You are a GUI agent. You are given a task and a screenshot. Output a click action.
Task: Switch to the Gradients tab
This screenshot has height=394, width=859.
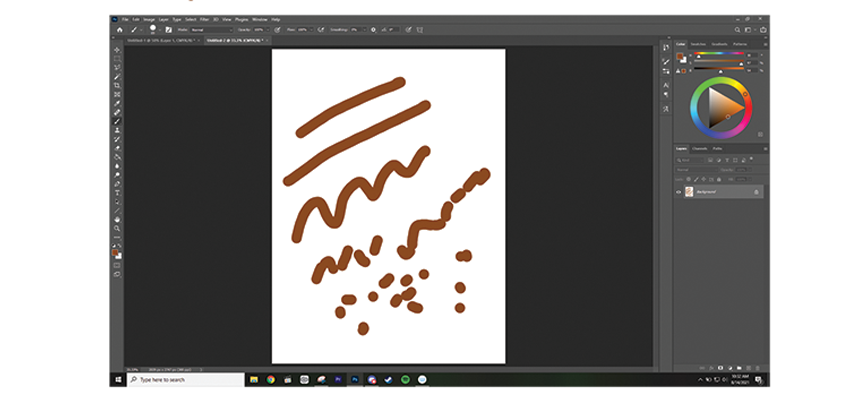(719, 44)
